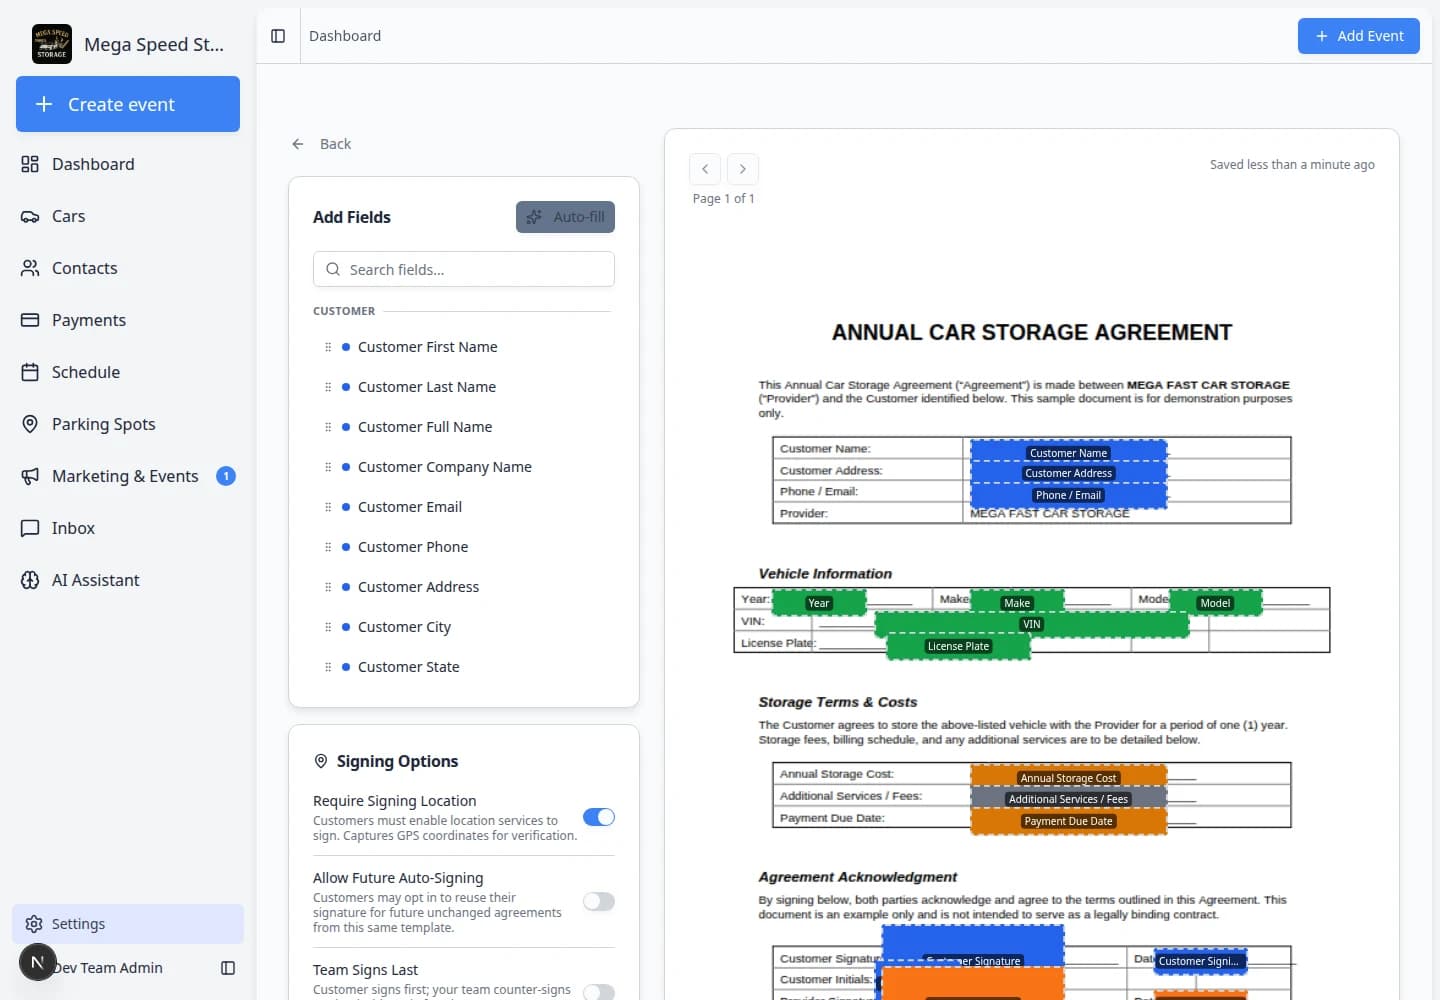Select Customer Last Name field
The width and height of the screenshot is (1440, 1000).
[464, 387]
